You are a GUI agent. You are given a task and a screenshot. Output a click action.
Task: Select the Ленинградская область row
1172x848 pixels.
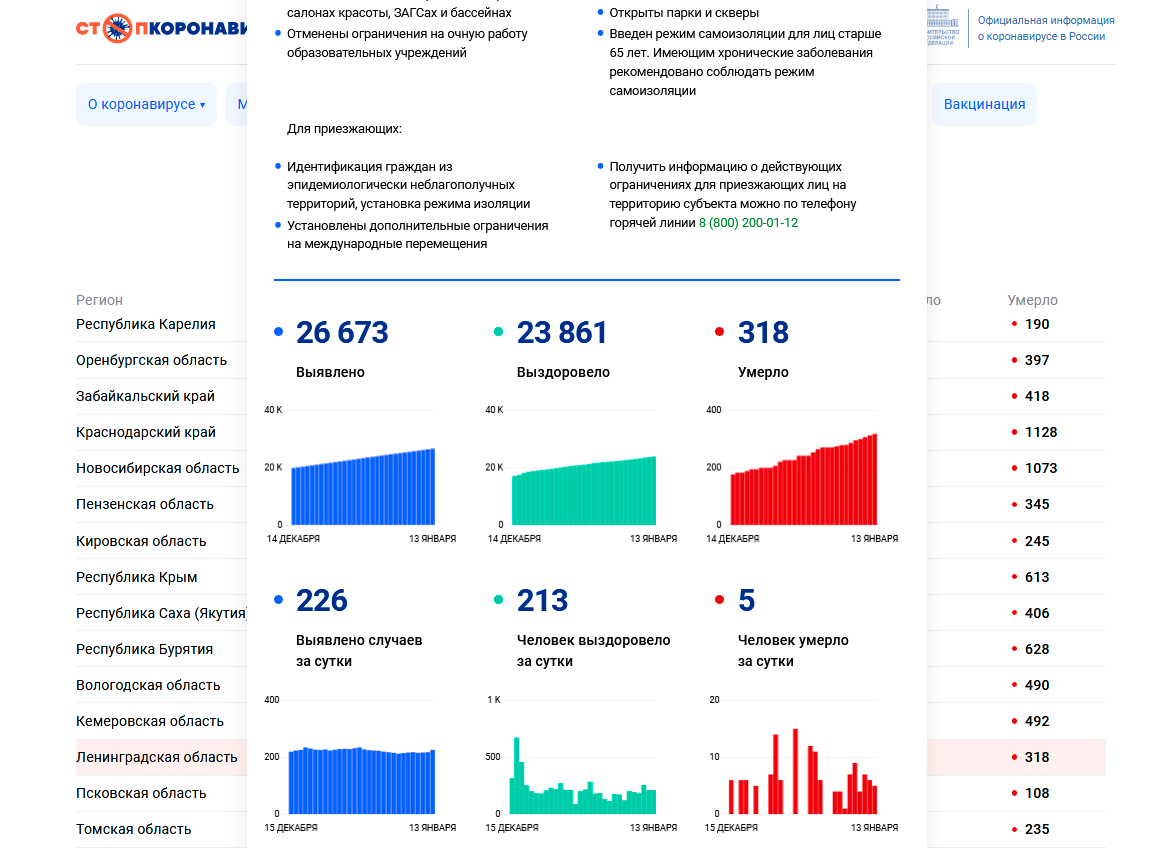(x=157, y=757)
